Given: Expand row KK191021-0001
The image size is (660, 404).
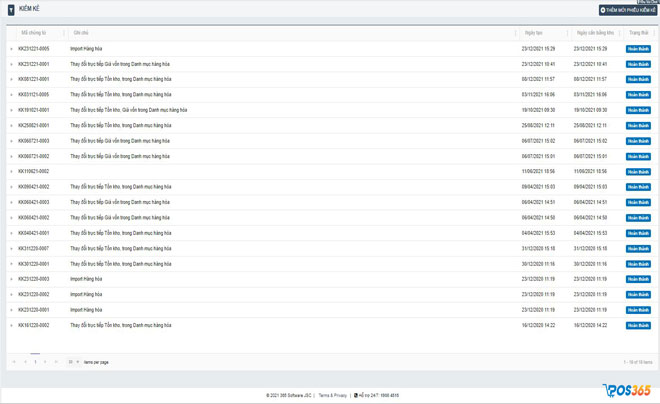Looking at the screenshot, I should coord(11,110).
